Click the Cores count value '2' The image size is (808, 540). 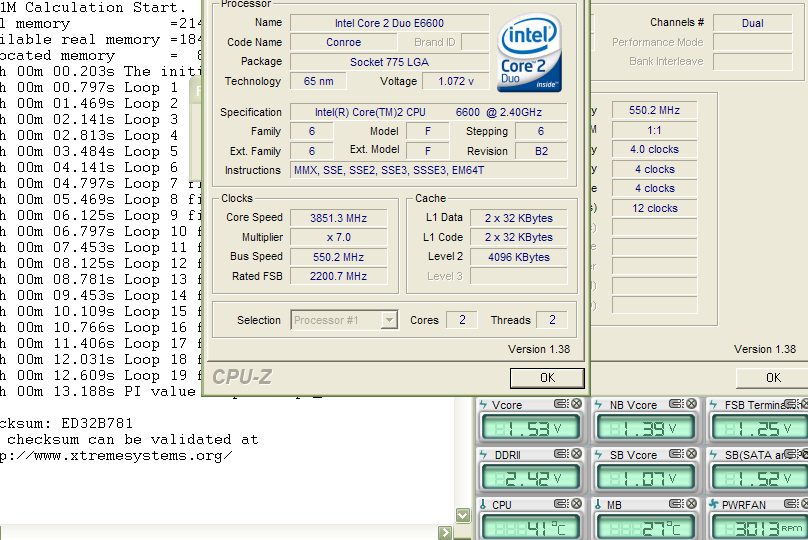tap(462, 320)
